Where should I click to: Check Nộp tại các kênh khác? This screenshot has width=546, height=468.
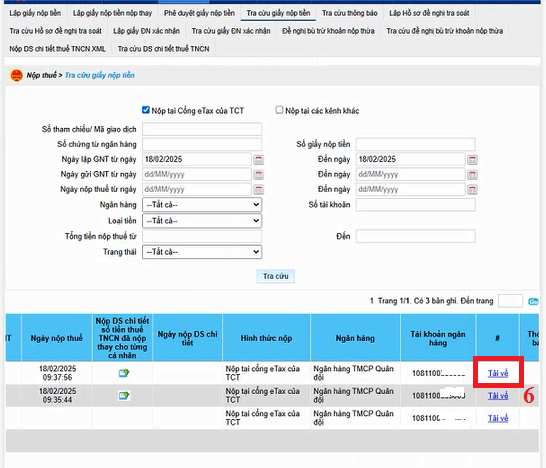[279, 110]
